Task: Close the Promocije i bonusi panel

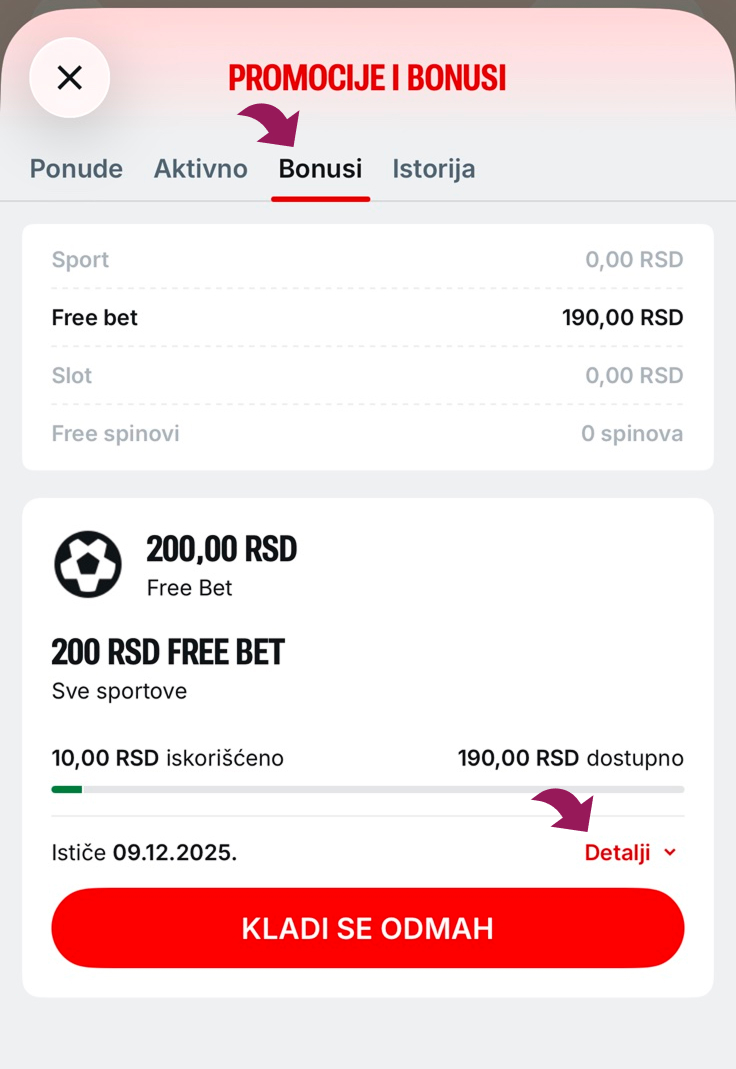Action: click(70, 77)
